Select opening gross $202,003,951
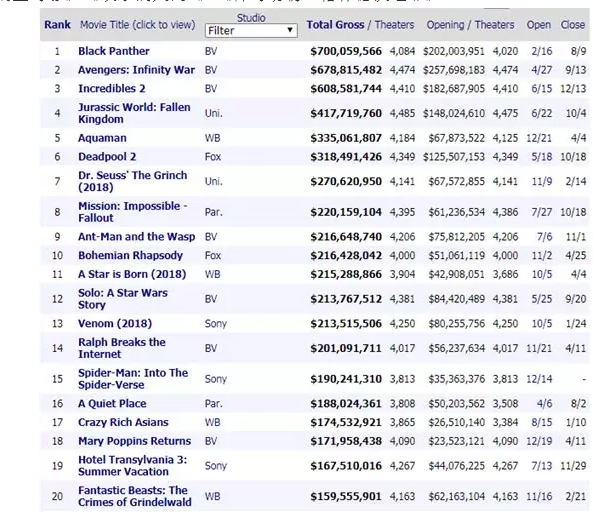The image size is (615, 520). coord(454,51)
